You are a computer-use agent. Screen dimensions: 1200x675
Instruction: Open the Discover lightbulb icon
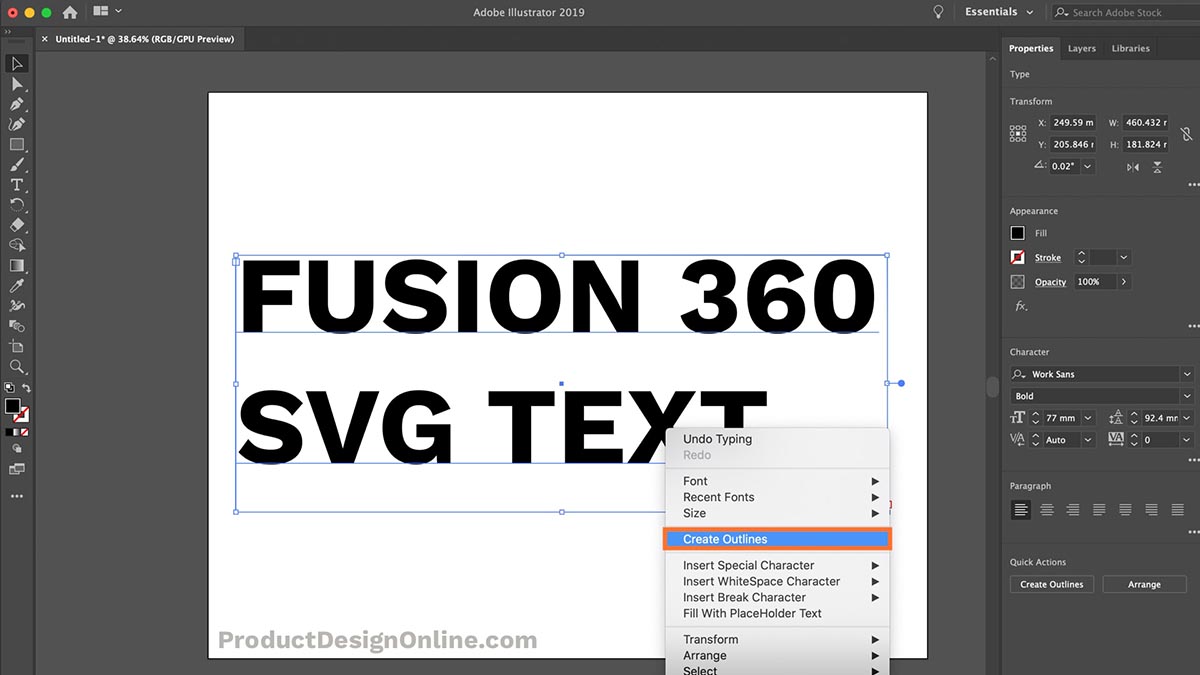[938, 12]
